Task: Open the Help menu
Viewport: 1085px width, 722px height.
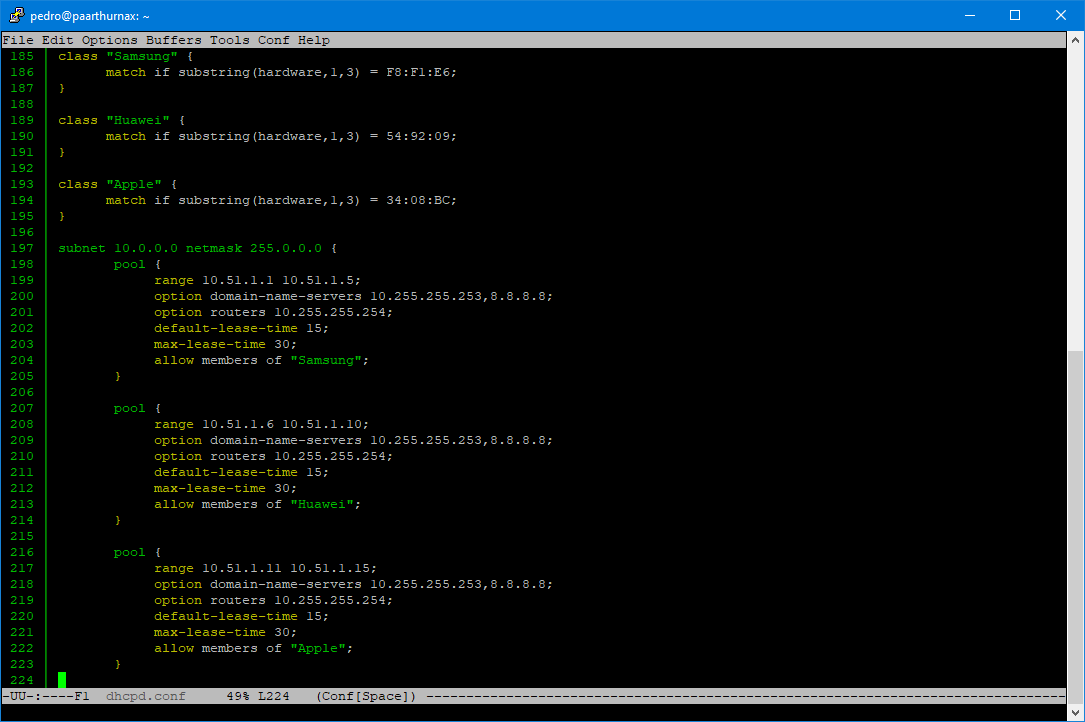Action: [x=314, y=40]
